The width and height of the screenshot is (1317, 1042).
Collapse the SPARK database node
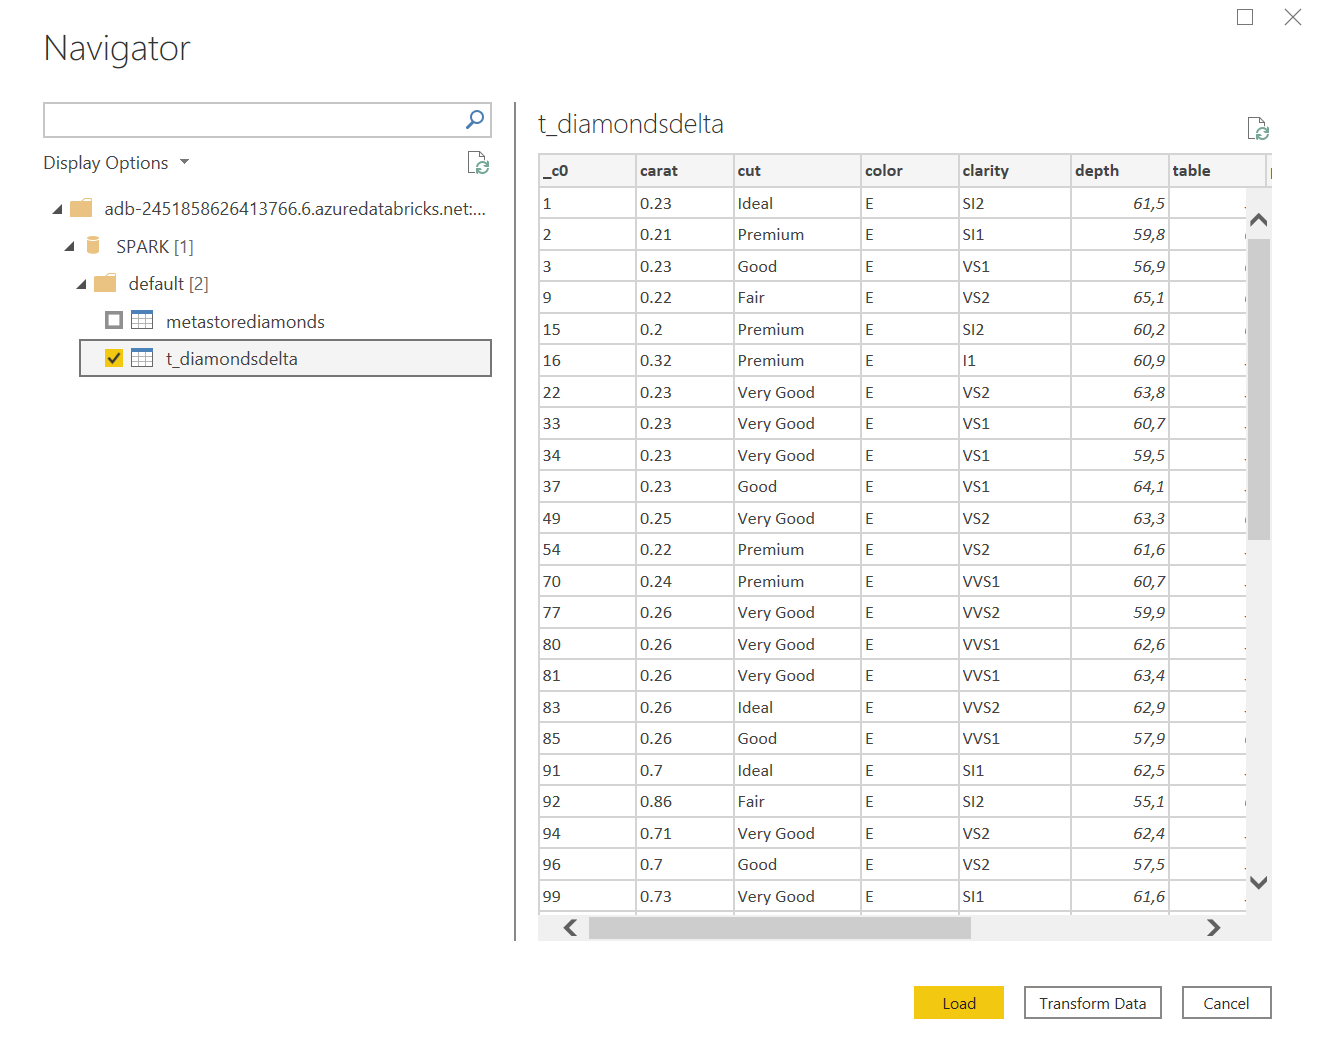[x=69, y=245]
